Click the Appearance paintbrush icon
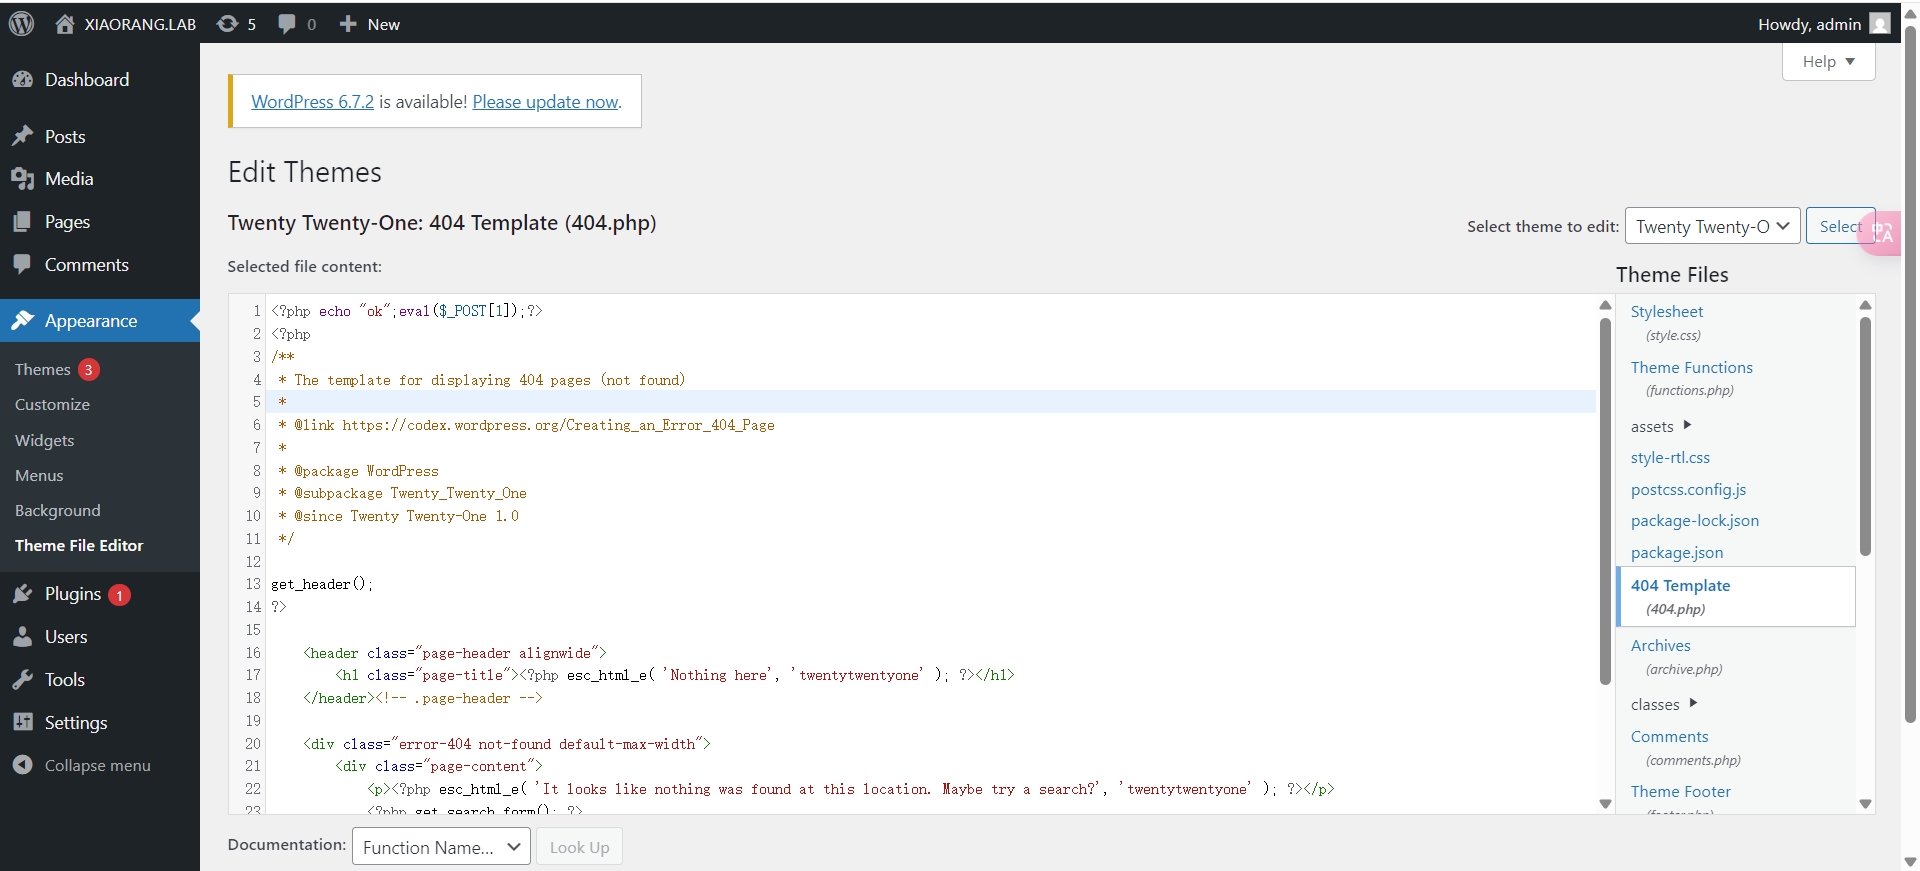Screen dimensions: 1920x871 [x=23, y=321]
